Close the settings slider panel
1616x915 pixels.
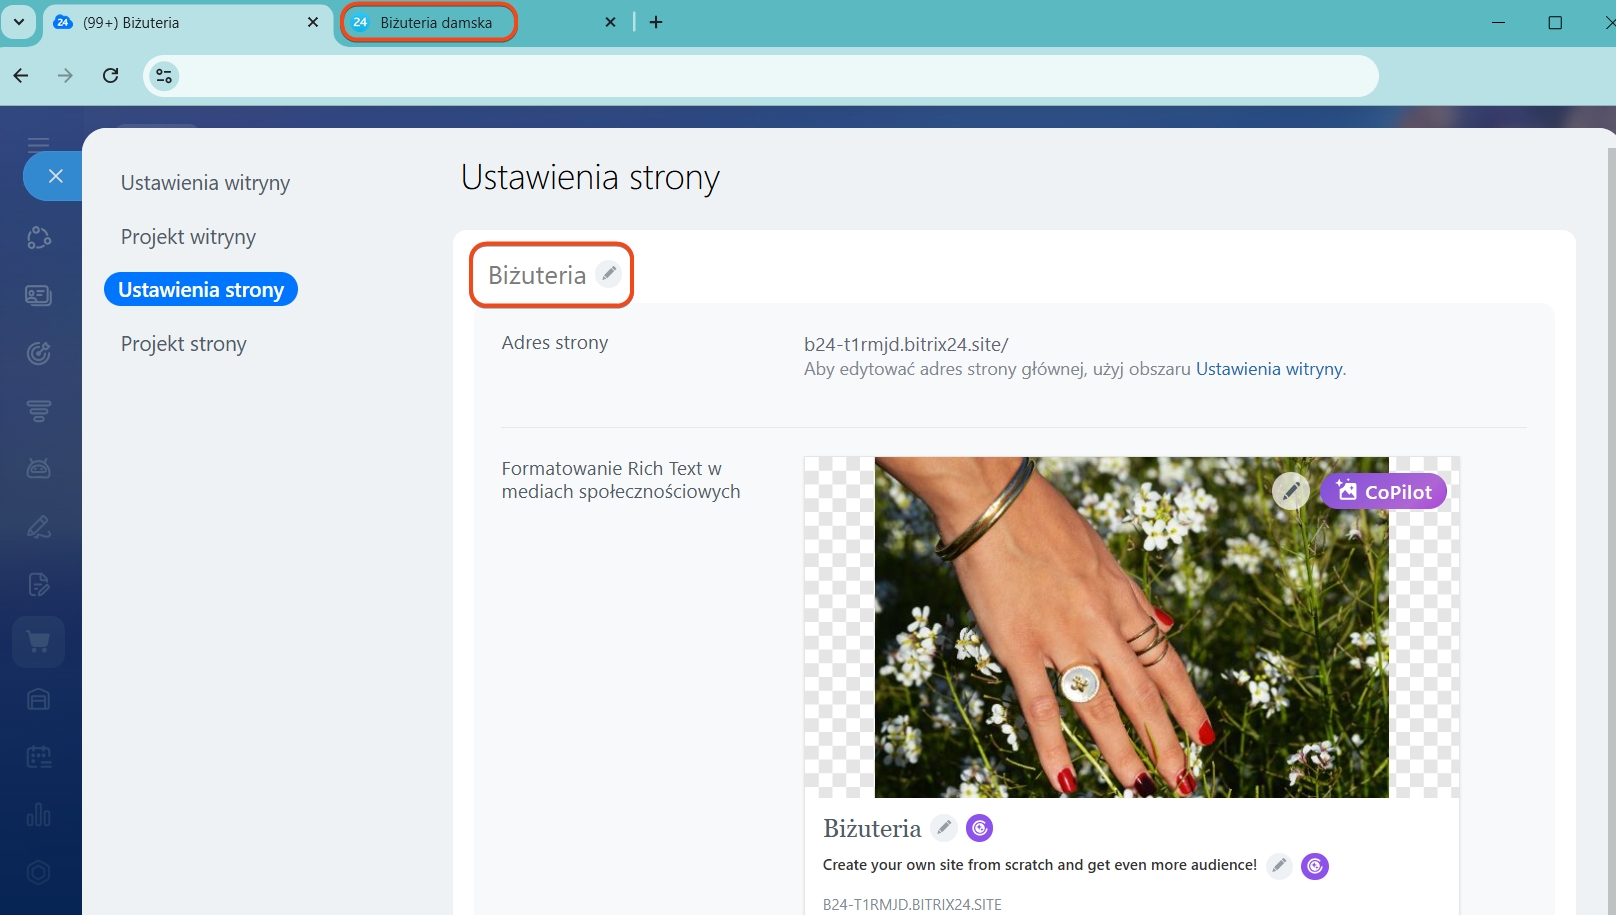click(x=55, y=176)
